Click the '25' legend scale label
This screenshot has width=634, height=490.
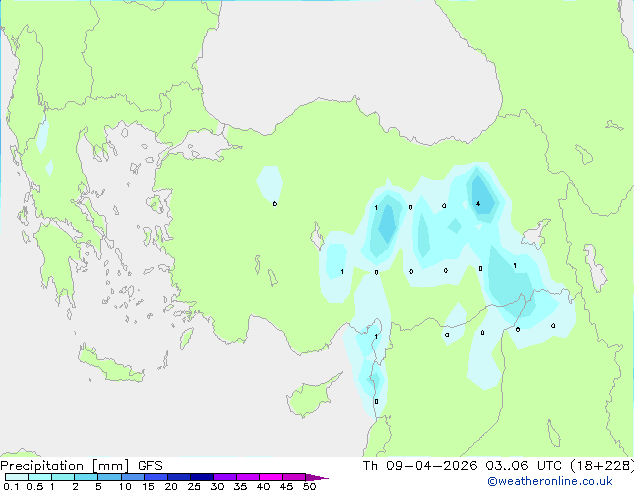[194, 486]
